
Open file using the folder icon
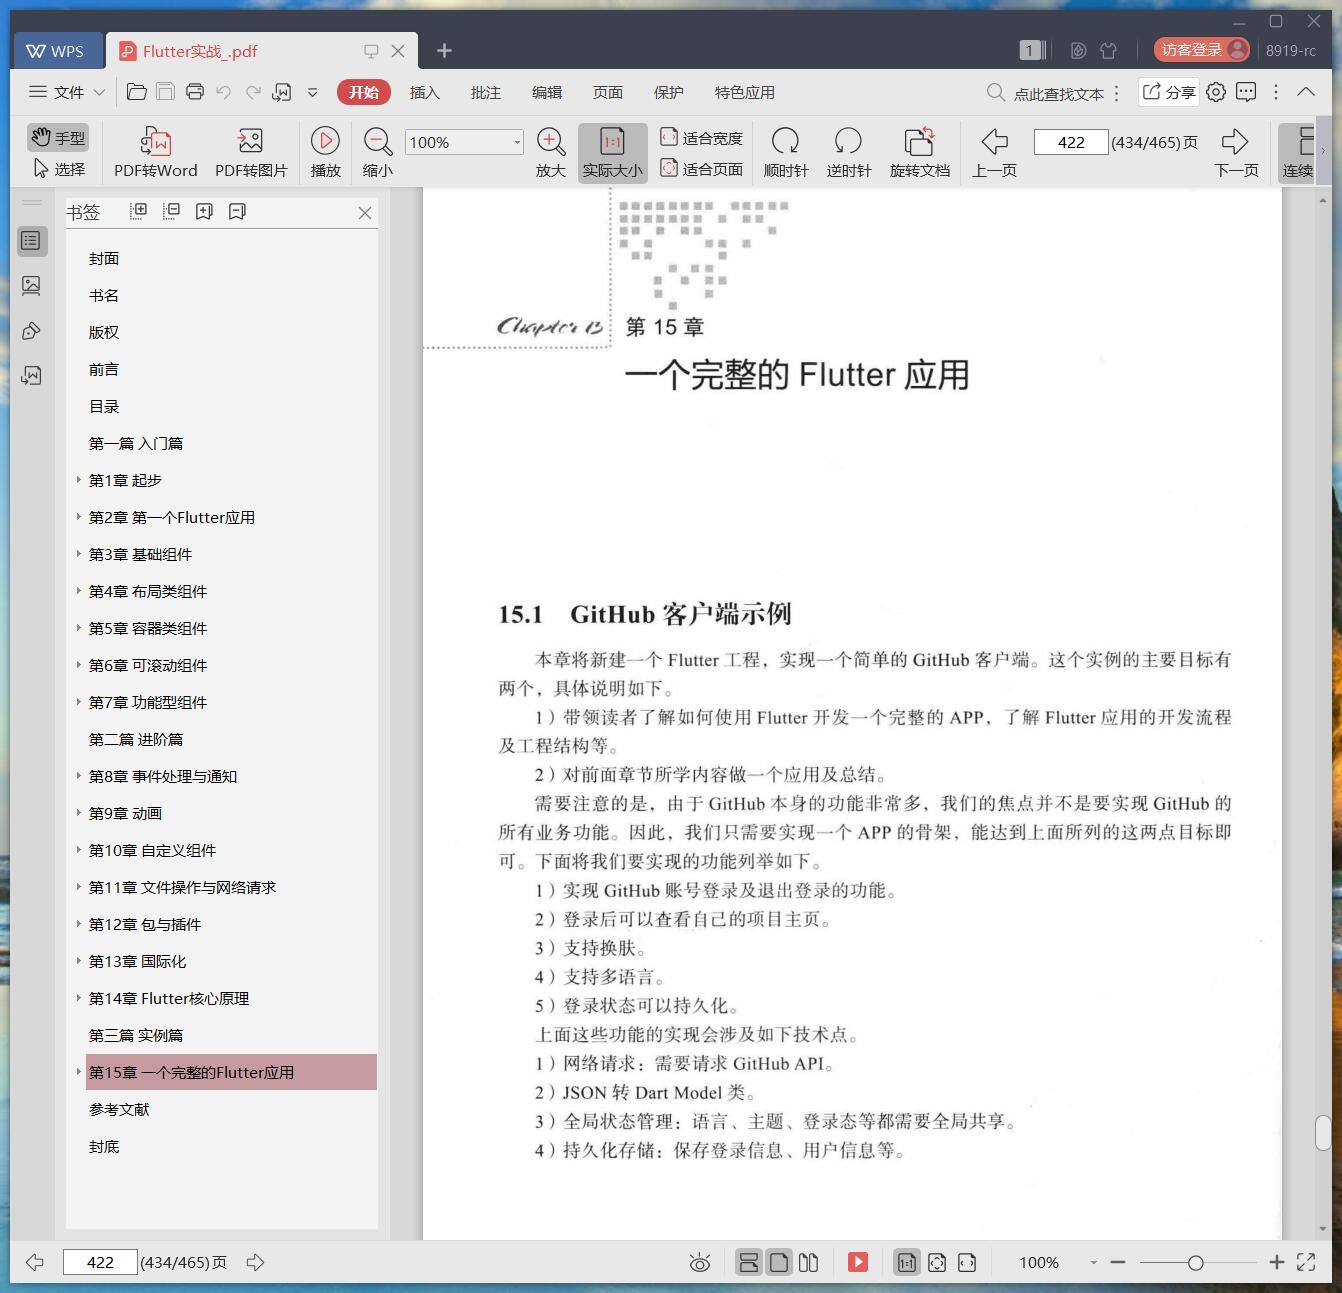[137, 92]
